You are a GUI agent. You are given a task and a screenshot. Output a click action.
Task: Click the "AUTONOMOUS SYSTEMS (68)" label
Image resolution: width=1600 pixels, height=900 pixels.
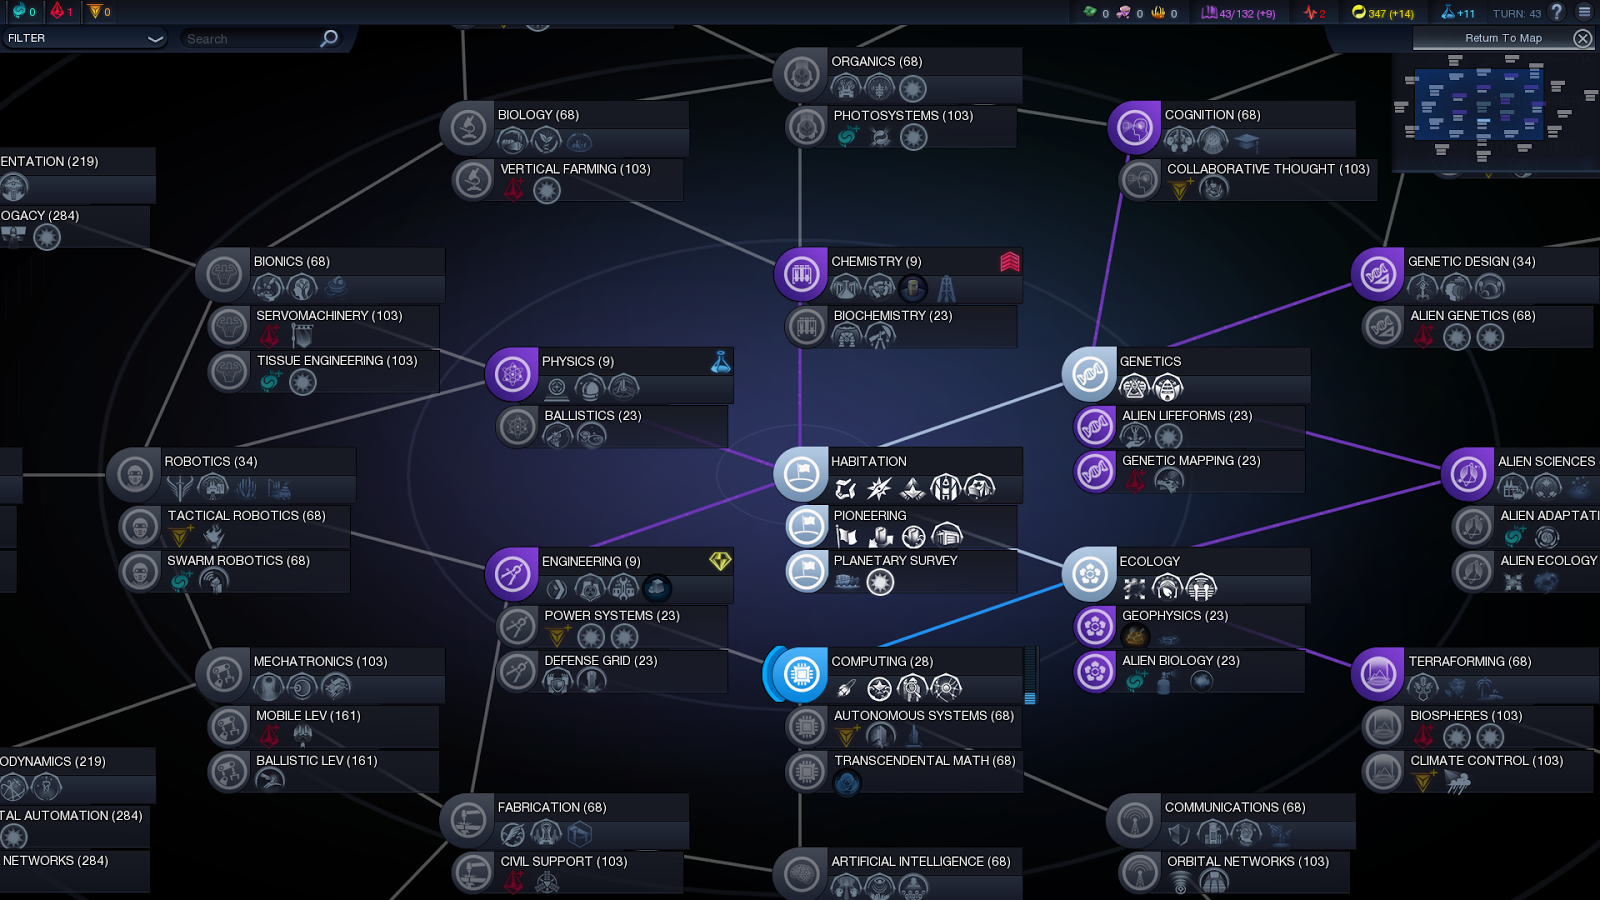(924, 716)
